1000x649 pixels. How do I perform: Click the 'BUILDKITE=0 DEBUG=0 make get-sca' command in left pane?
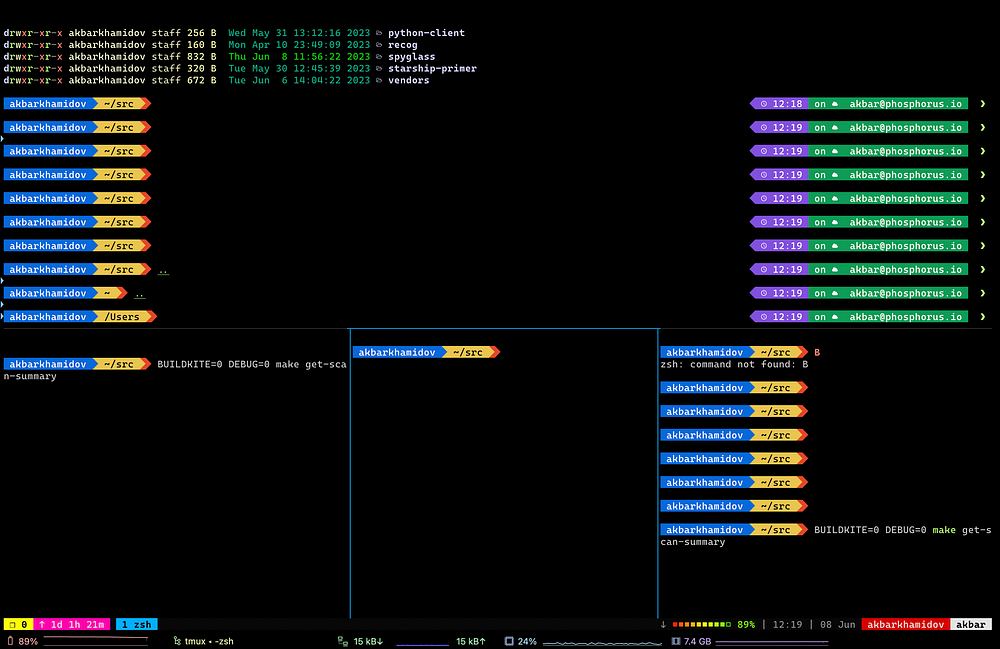coord(252,365)
